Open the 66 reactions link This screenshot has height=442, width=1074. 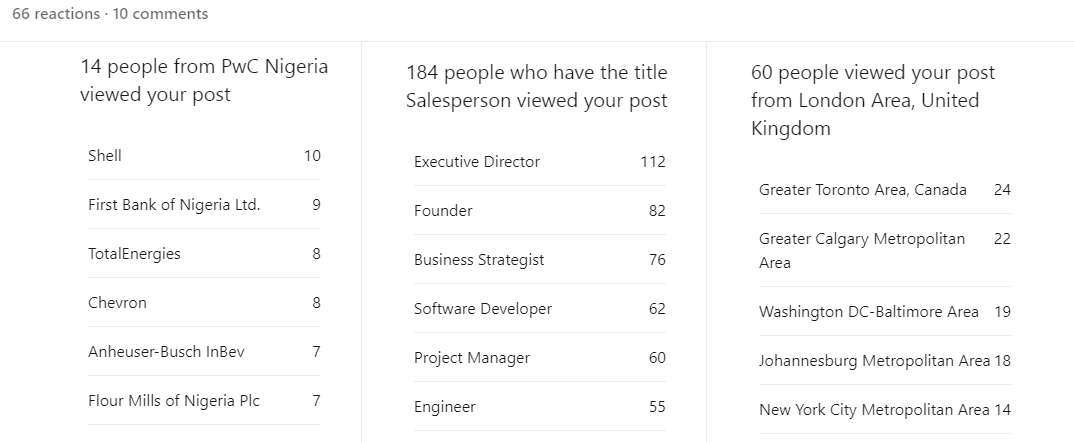point(55,14)
